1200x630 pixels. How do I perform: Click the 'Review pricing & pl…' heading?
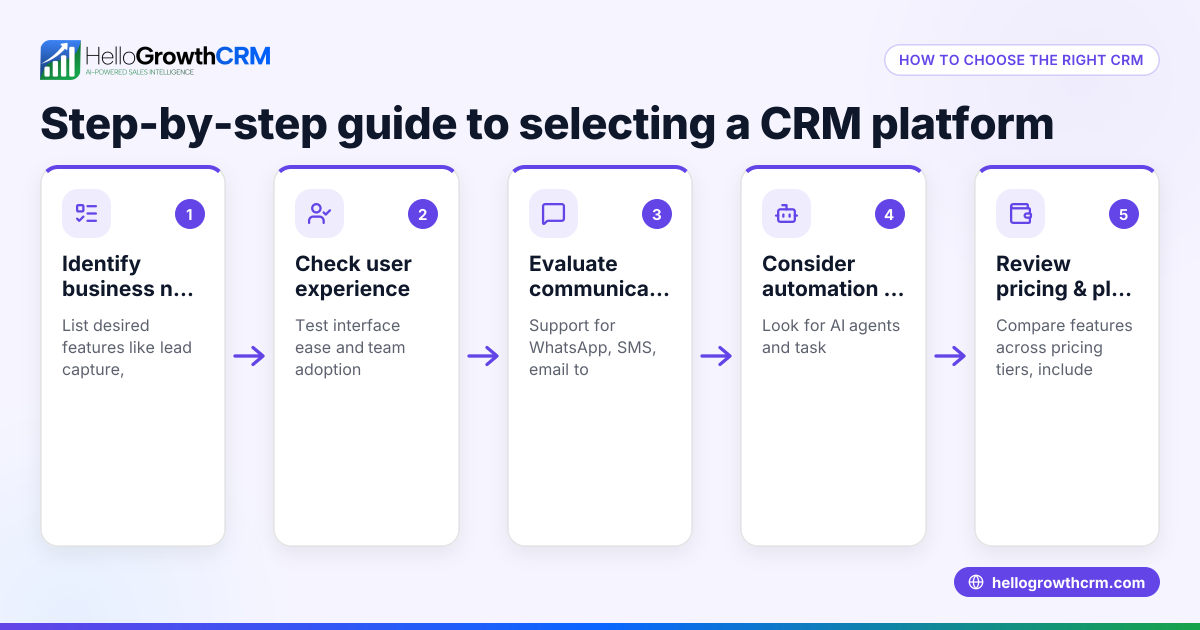(1066, 276)
